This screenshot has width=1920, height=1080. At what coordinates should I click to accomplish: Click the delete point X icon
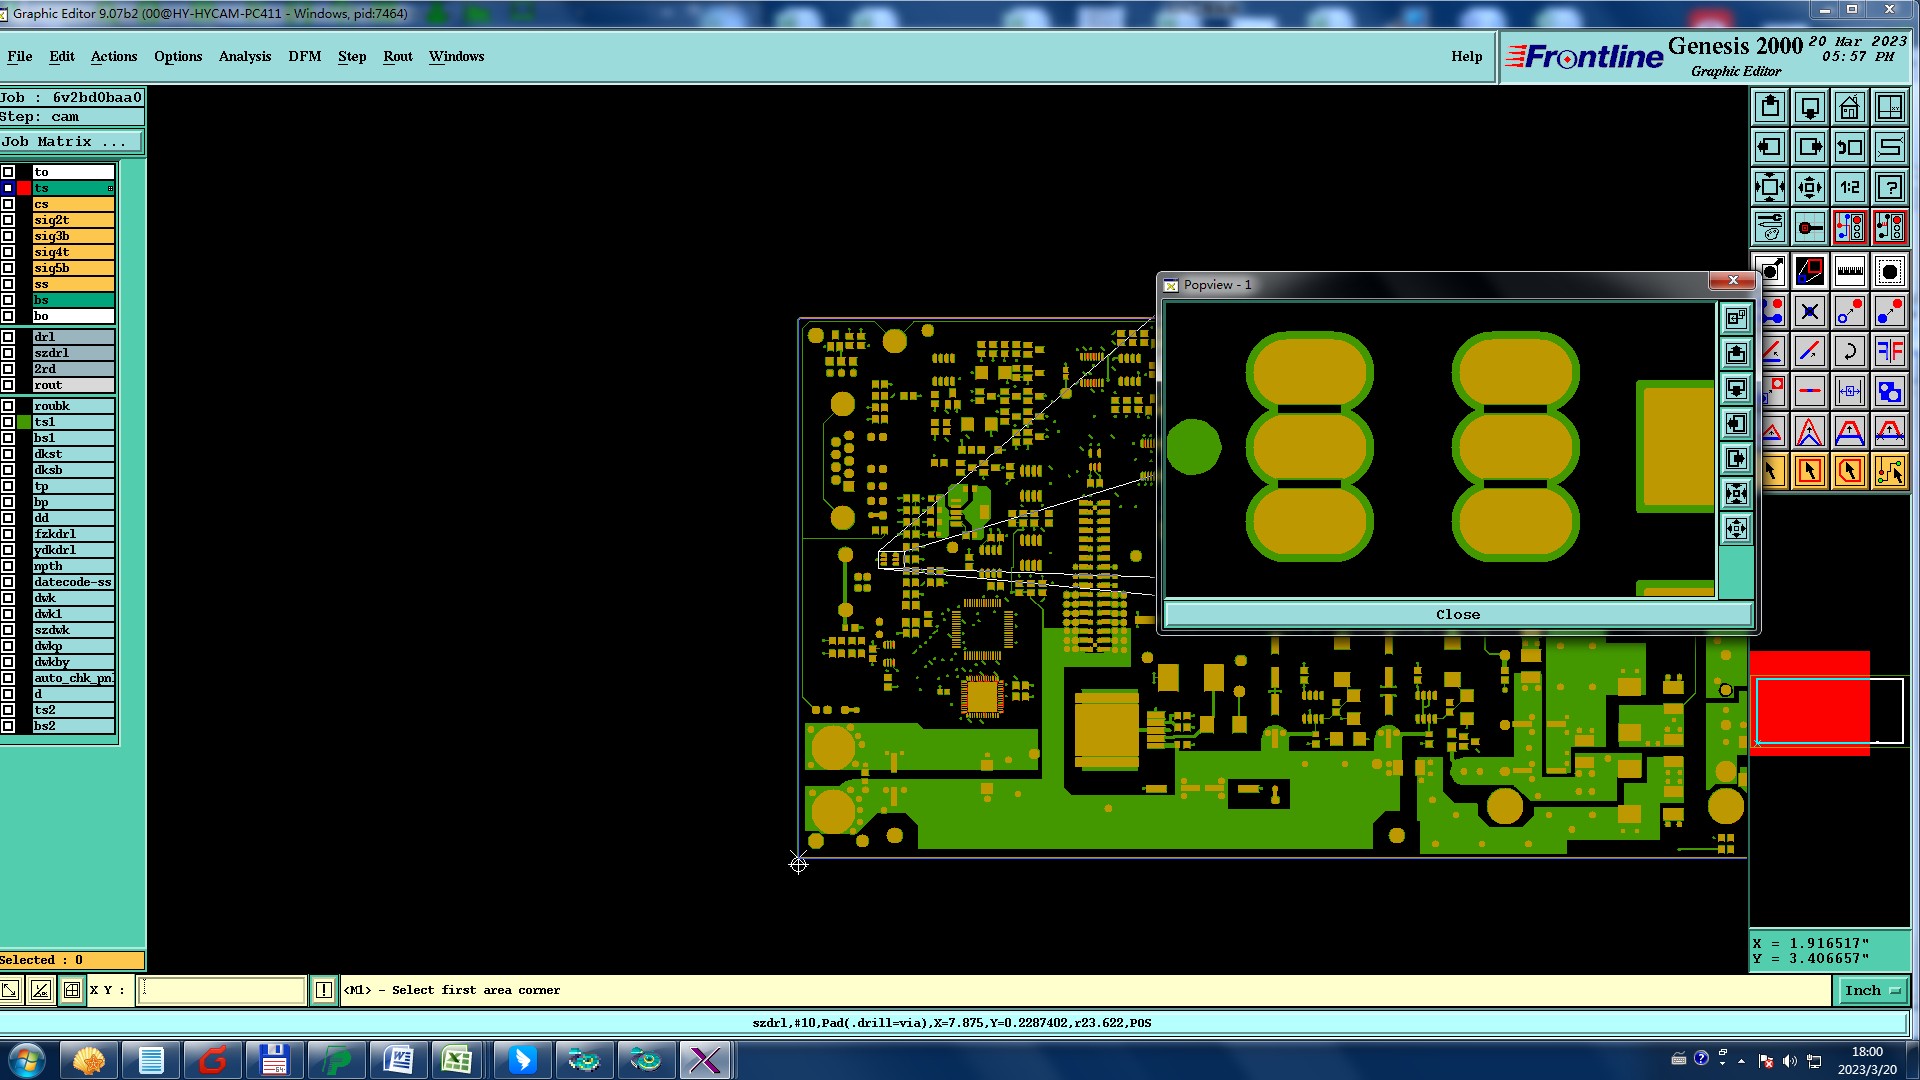point(1809,311)
